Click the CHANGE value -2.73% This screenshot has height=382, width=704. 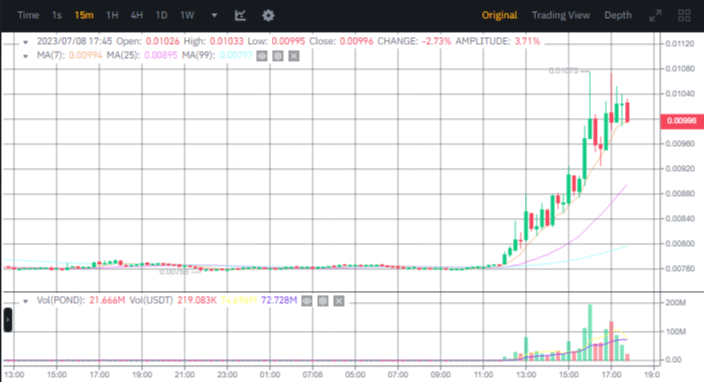(436, 41)
